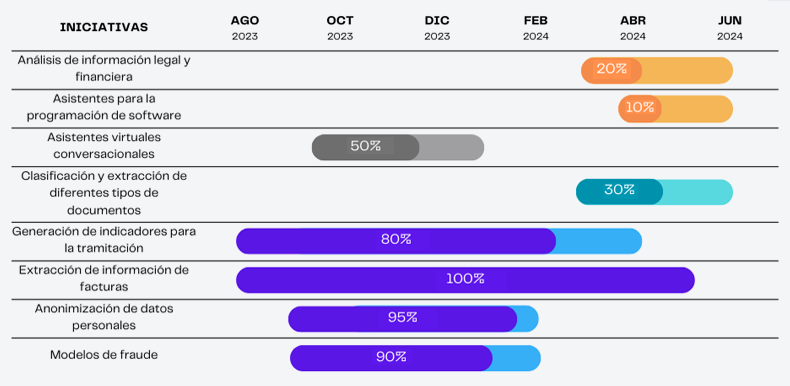Select Generación de indicadores para la tramitación

[x=104, y=239]
